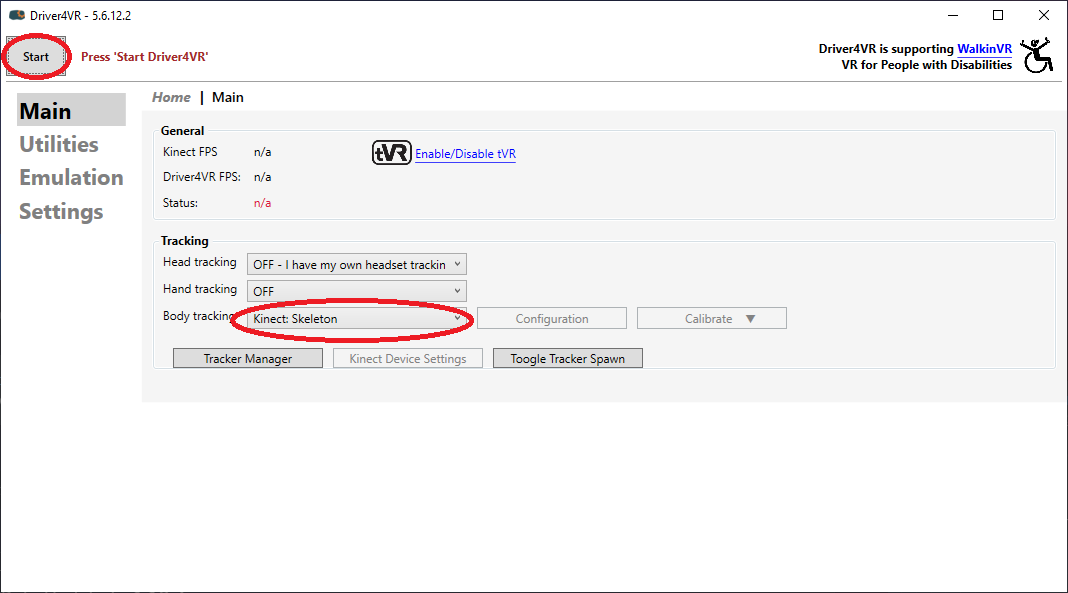Maximize the Driver4VR window
The width and height of the screenshot is (1068, 593).
coord(998,15)
